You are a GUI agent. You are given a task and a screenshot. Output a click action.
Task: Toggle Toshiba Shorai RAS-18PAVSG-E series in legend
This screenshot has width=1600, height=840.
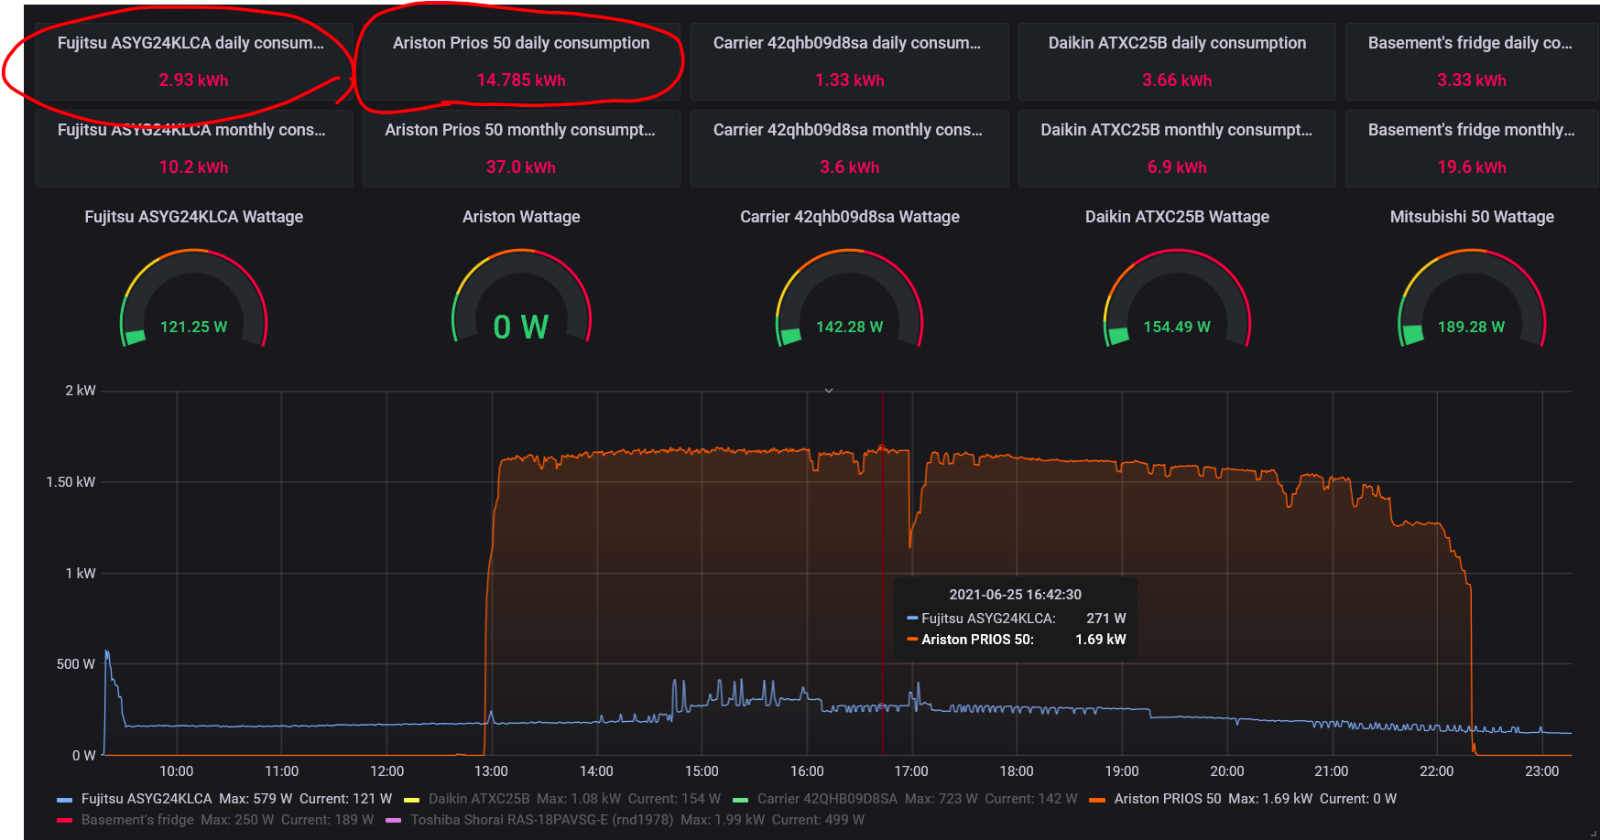pyautogui.click(x=542, y=820)
